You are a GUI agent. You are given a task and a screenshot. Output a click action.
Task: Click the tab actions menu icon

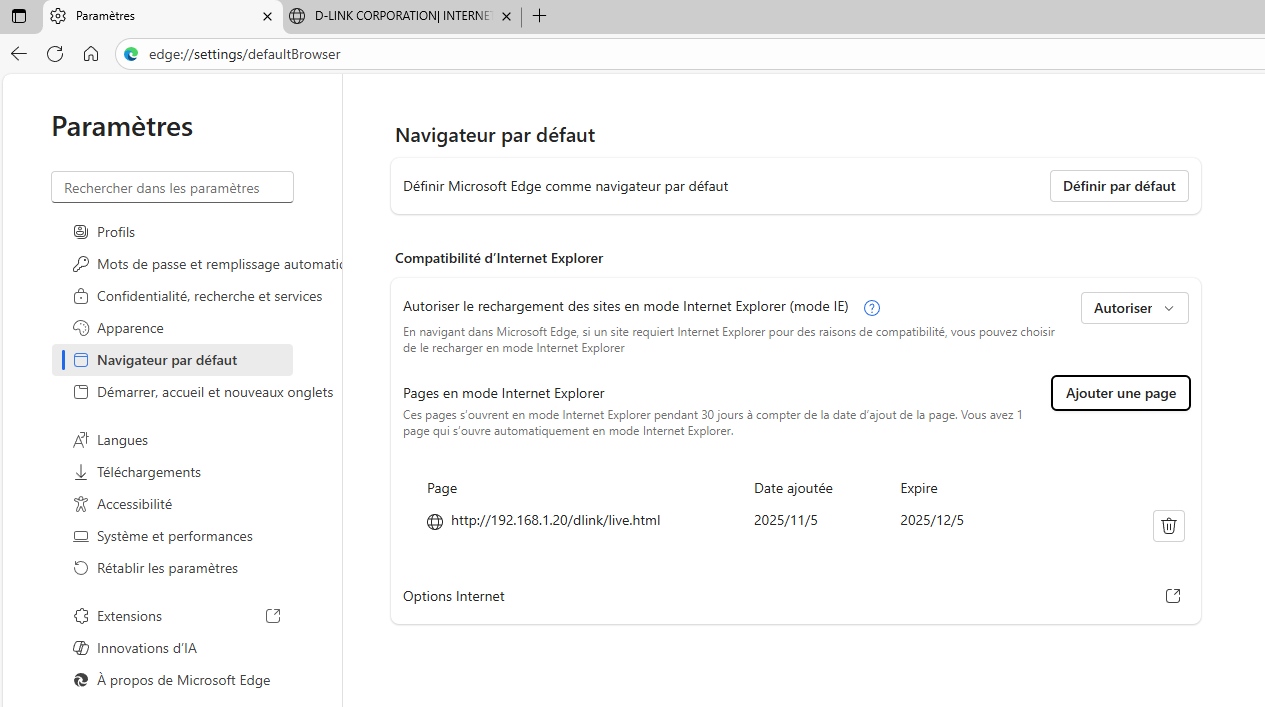tap(19, 16)
